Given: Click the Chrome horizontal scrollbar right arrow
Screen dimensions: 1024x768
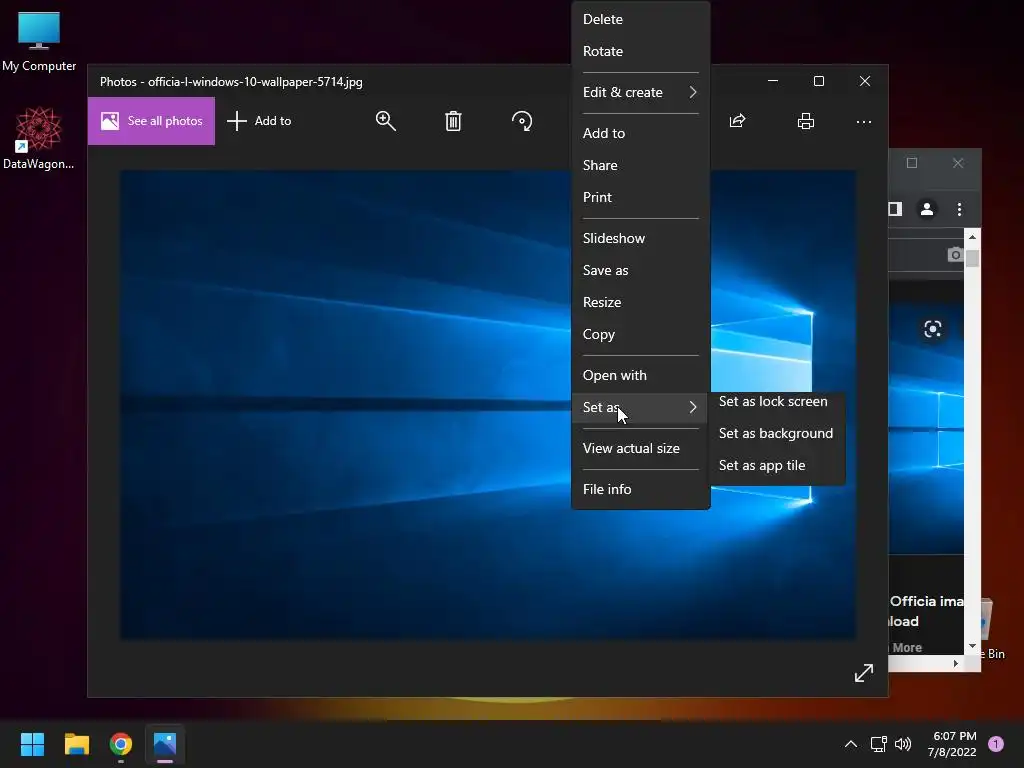Looking at the screenshot, I should [955, 664].
